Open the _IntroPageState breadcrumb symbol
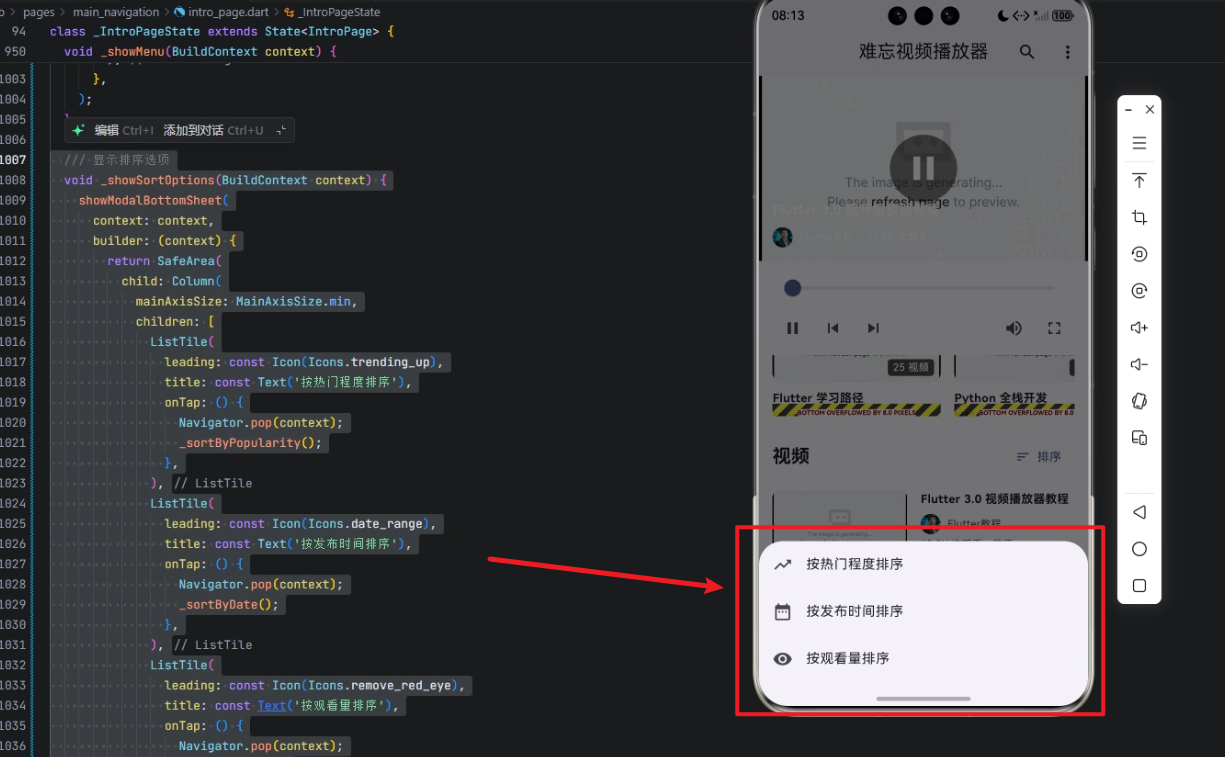The height and width of the screenshot is (757, 1225). pos(332,12)
